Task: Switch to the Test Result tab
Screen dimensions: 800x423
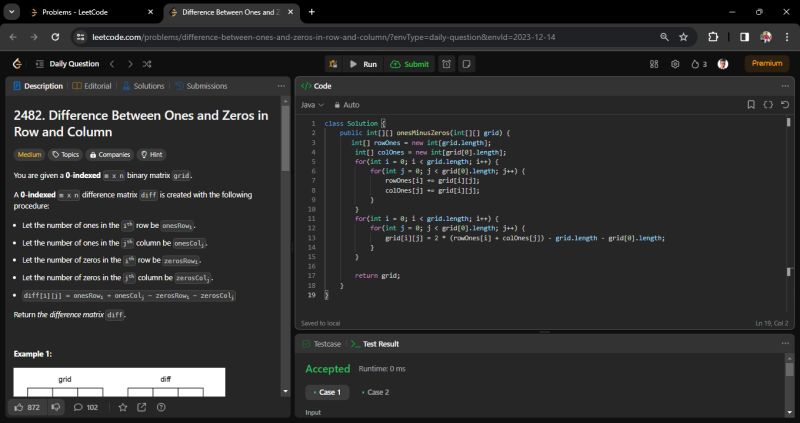Action: tap(375, 344)
